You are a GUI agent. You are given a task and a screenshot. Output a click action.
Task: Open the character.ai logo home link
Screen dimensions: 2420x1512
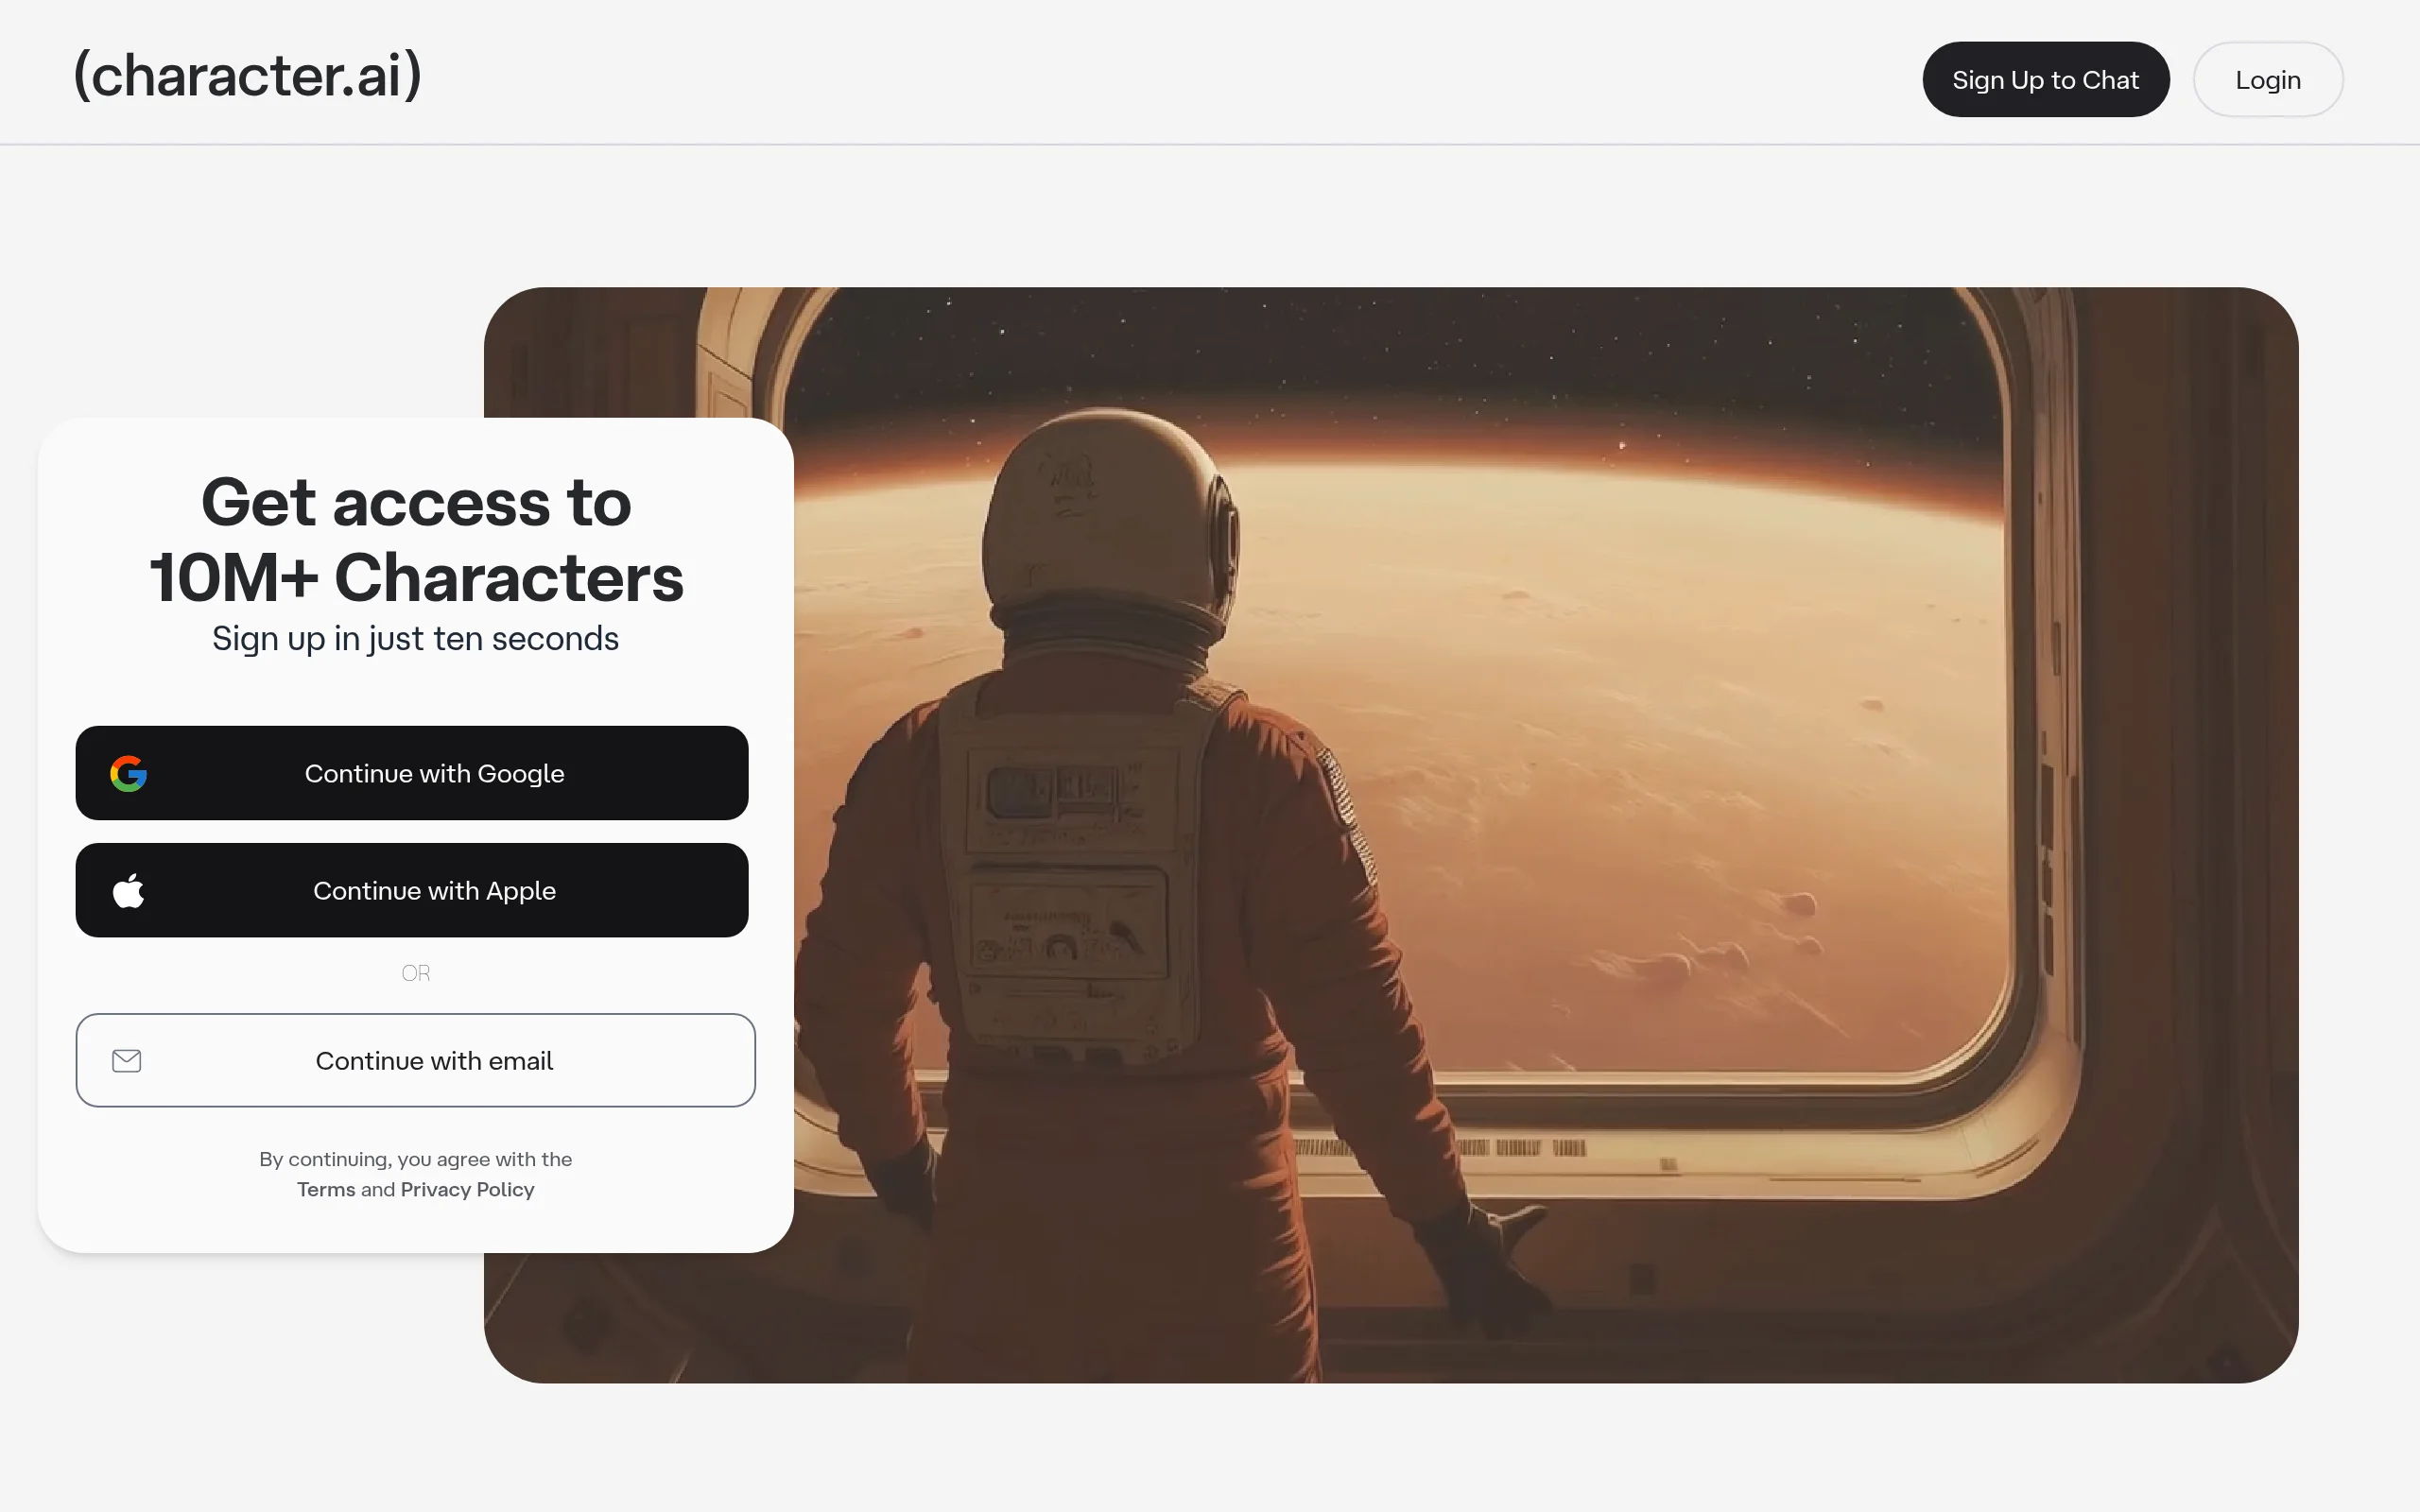pyautogui.click(x=248, y=75)
